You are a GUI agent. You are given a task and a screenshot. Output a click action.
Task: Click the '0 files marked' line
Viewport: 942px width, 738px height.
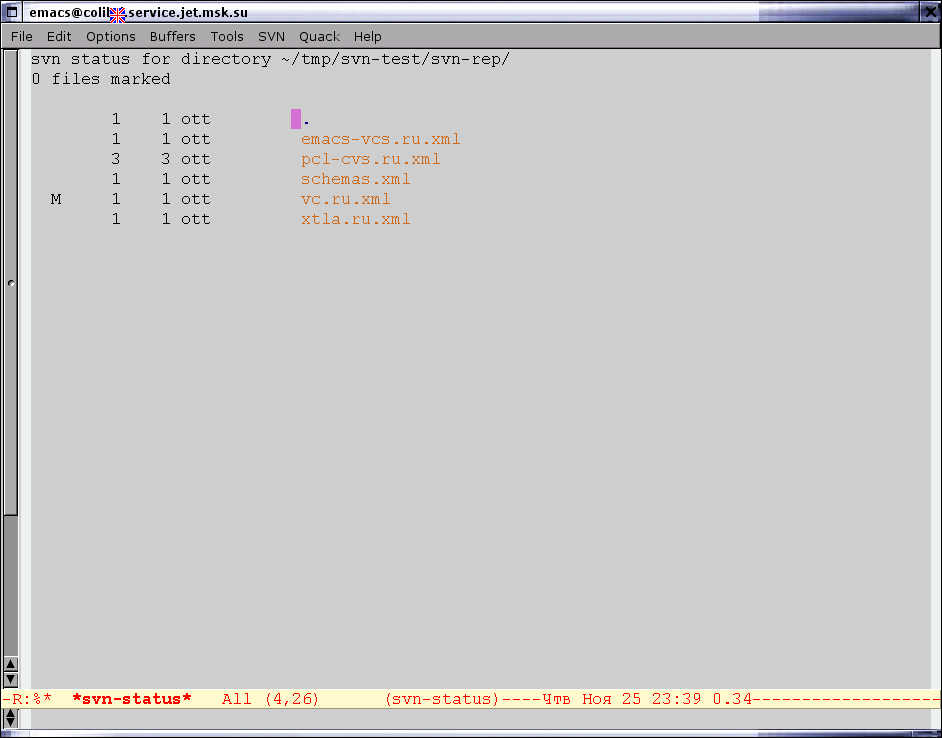pyautogui.click(x=101, y=79)
